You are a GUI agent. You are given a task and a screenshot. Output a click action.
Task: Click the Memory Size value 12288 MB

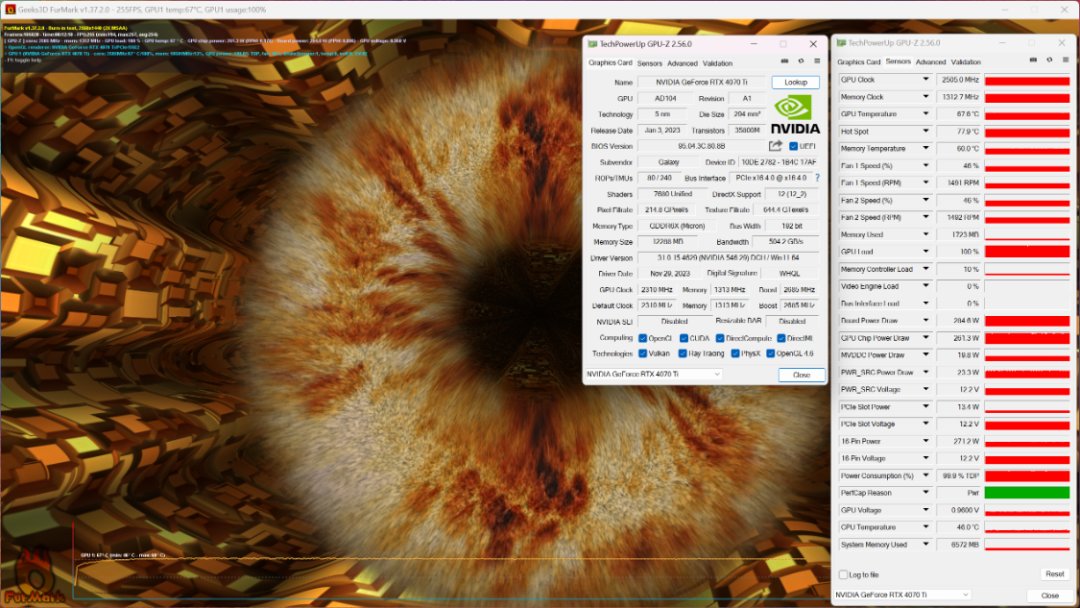click(x=668, y=242)
